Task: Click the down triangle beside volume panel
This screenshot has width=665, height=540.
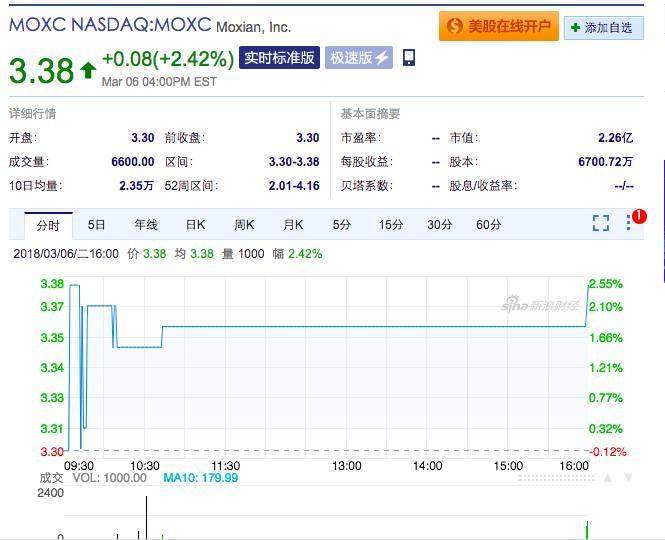Action: tap(629, 478)
